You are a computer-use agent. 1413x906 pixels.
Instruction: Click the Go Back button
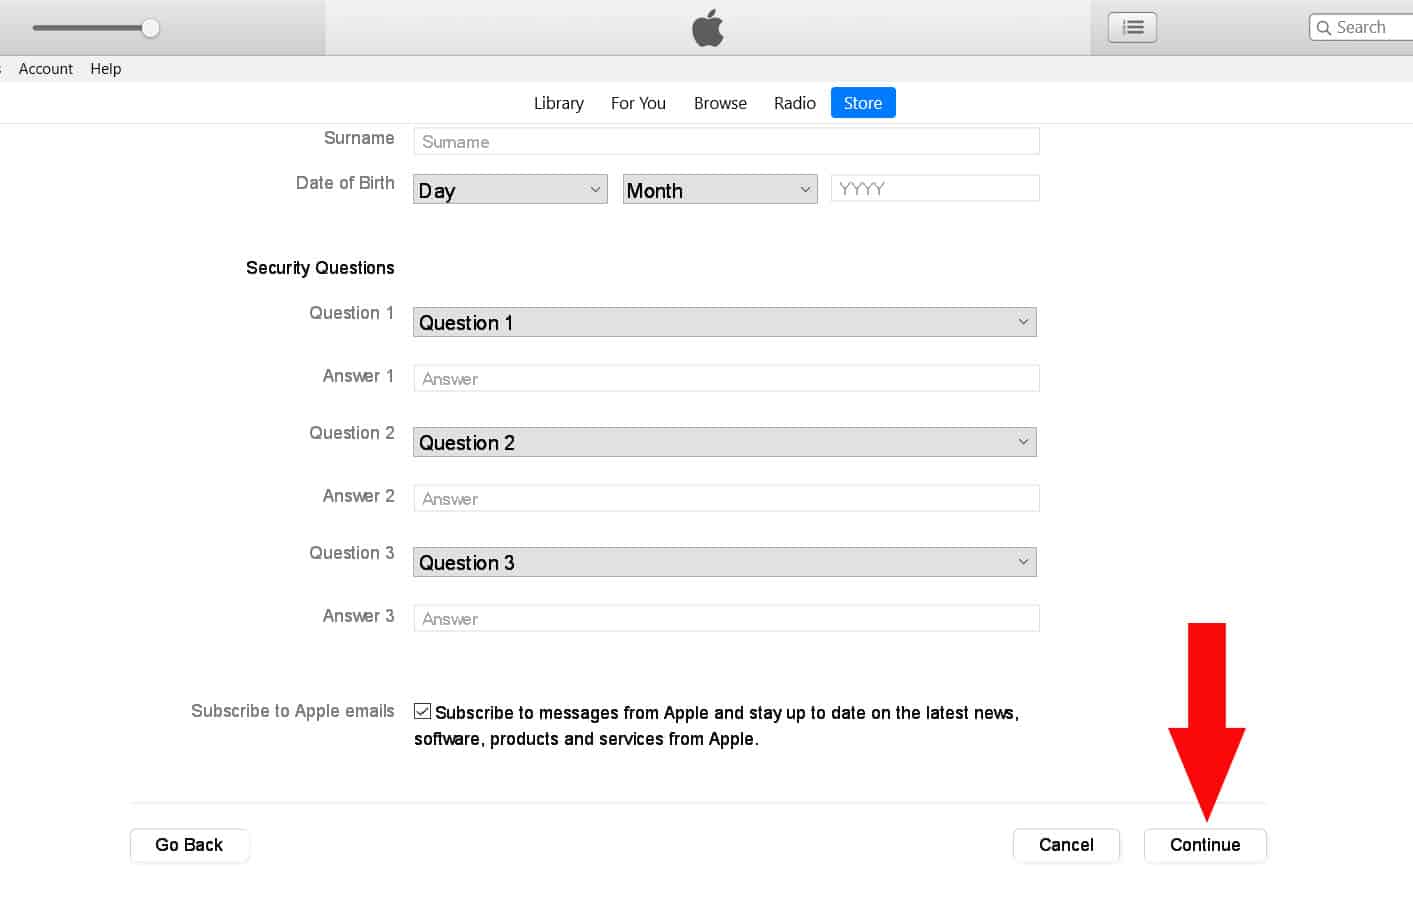pyautogui.click(x=189, y=845)
